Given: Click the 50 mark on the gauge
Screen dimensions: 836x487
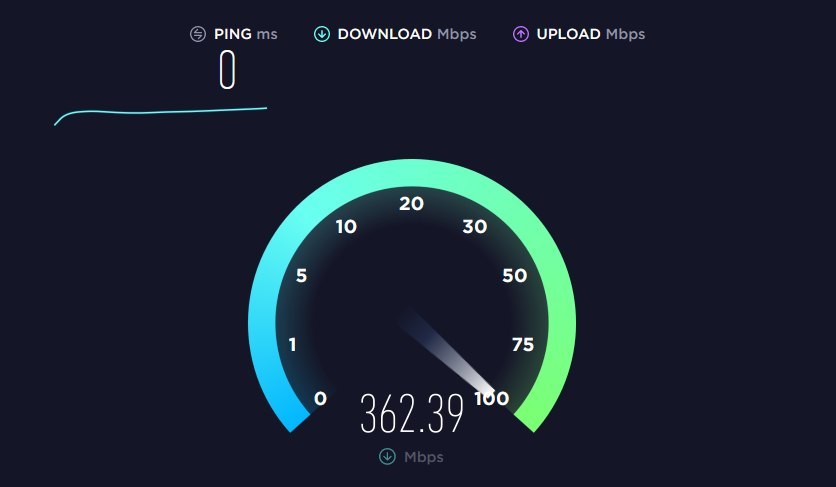Looking at the screenshot, I should point(515,275).
